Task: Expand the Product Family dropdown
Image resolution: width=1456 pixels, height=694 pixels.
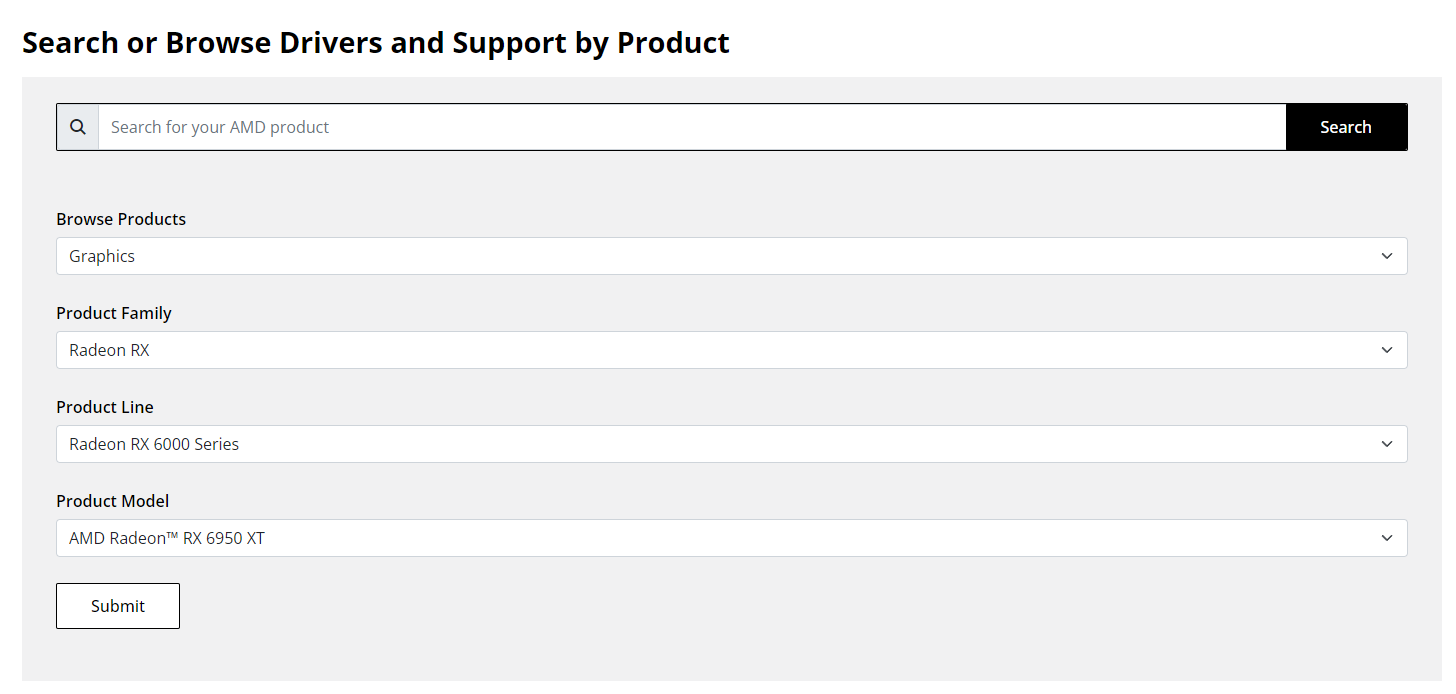Action: [x=731, y=350]
